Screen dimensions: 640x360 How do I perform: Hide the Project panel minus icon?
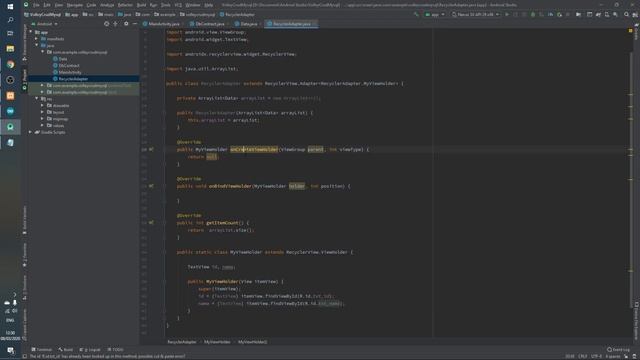pos(135,24)
